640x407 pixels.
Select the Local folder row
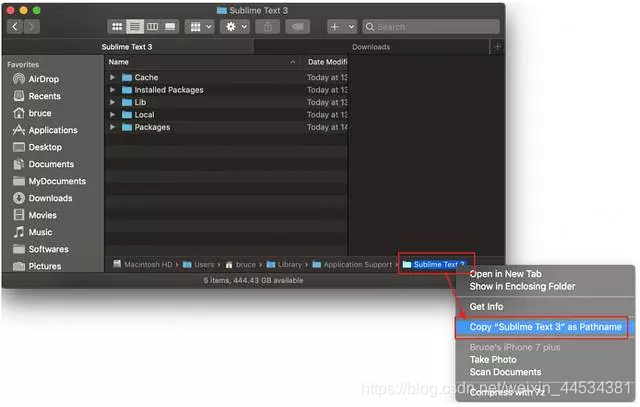tap(227, 115)
